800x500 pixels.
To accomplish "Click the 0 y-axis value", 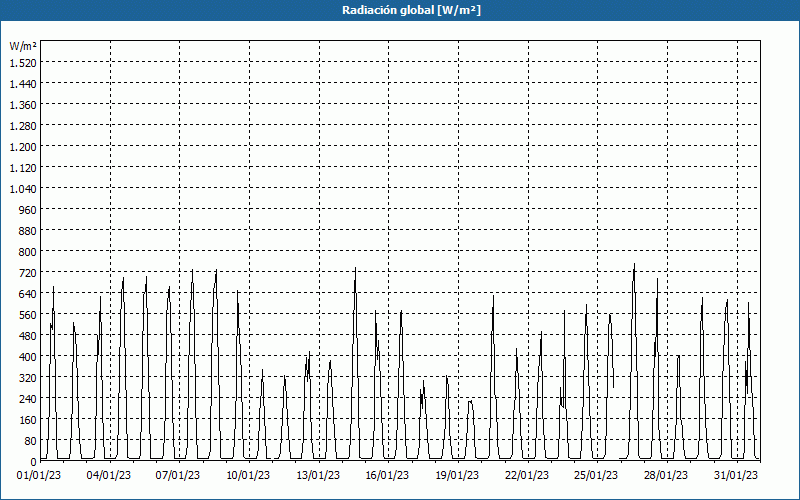I will click(x=34, y=462).
